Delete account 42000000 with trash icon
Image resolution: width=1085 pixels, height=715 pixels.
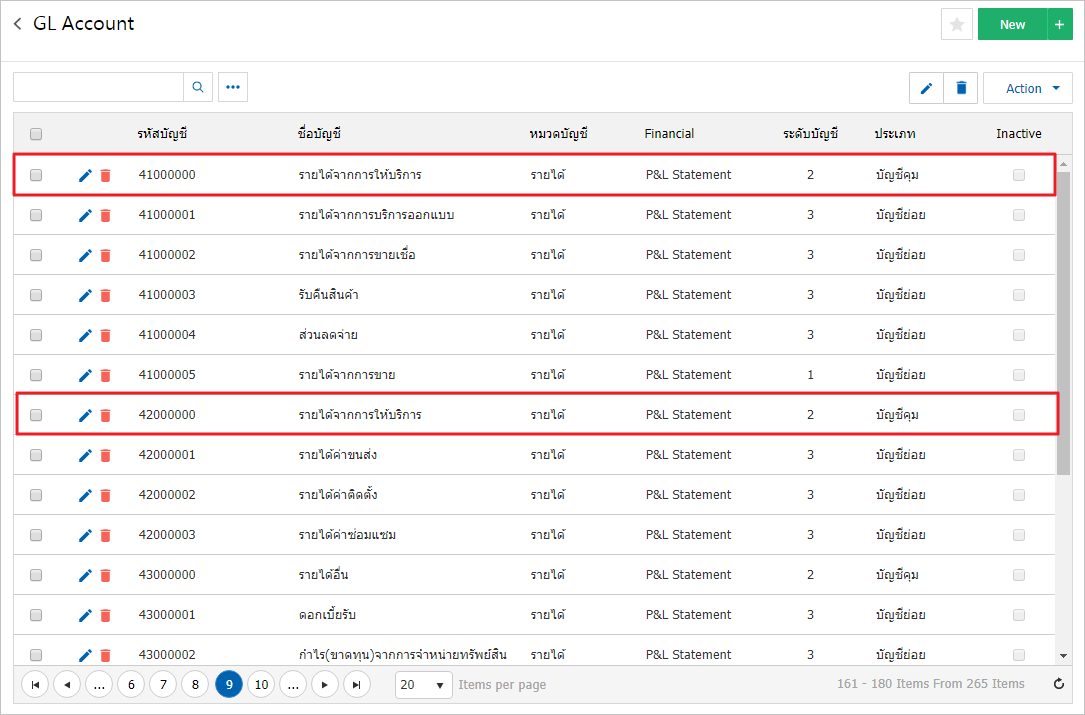tap(105, 415)
